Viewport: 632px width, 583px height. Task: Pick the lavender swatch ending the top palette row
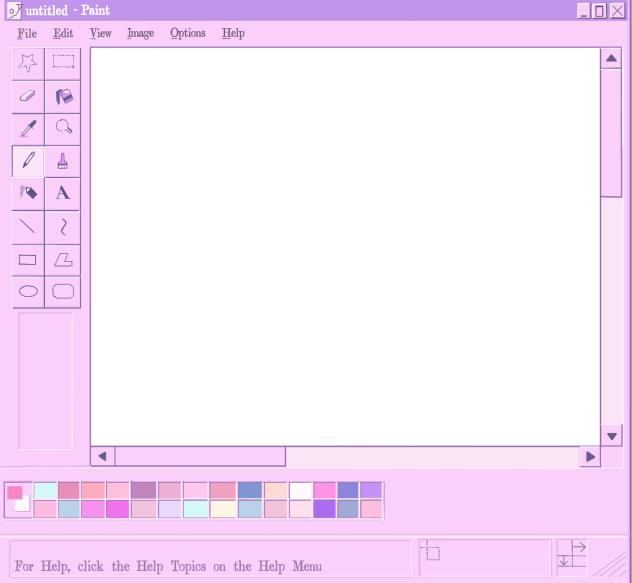point(371,491)
